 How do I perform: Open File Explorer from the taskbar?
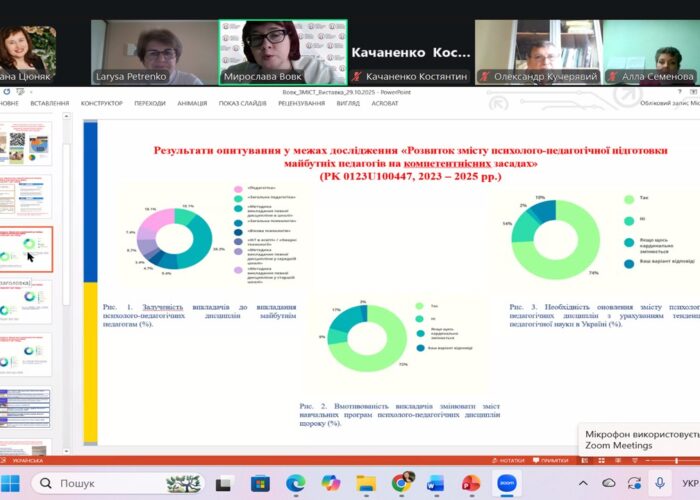click(x=365, y=483)
